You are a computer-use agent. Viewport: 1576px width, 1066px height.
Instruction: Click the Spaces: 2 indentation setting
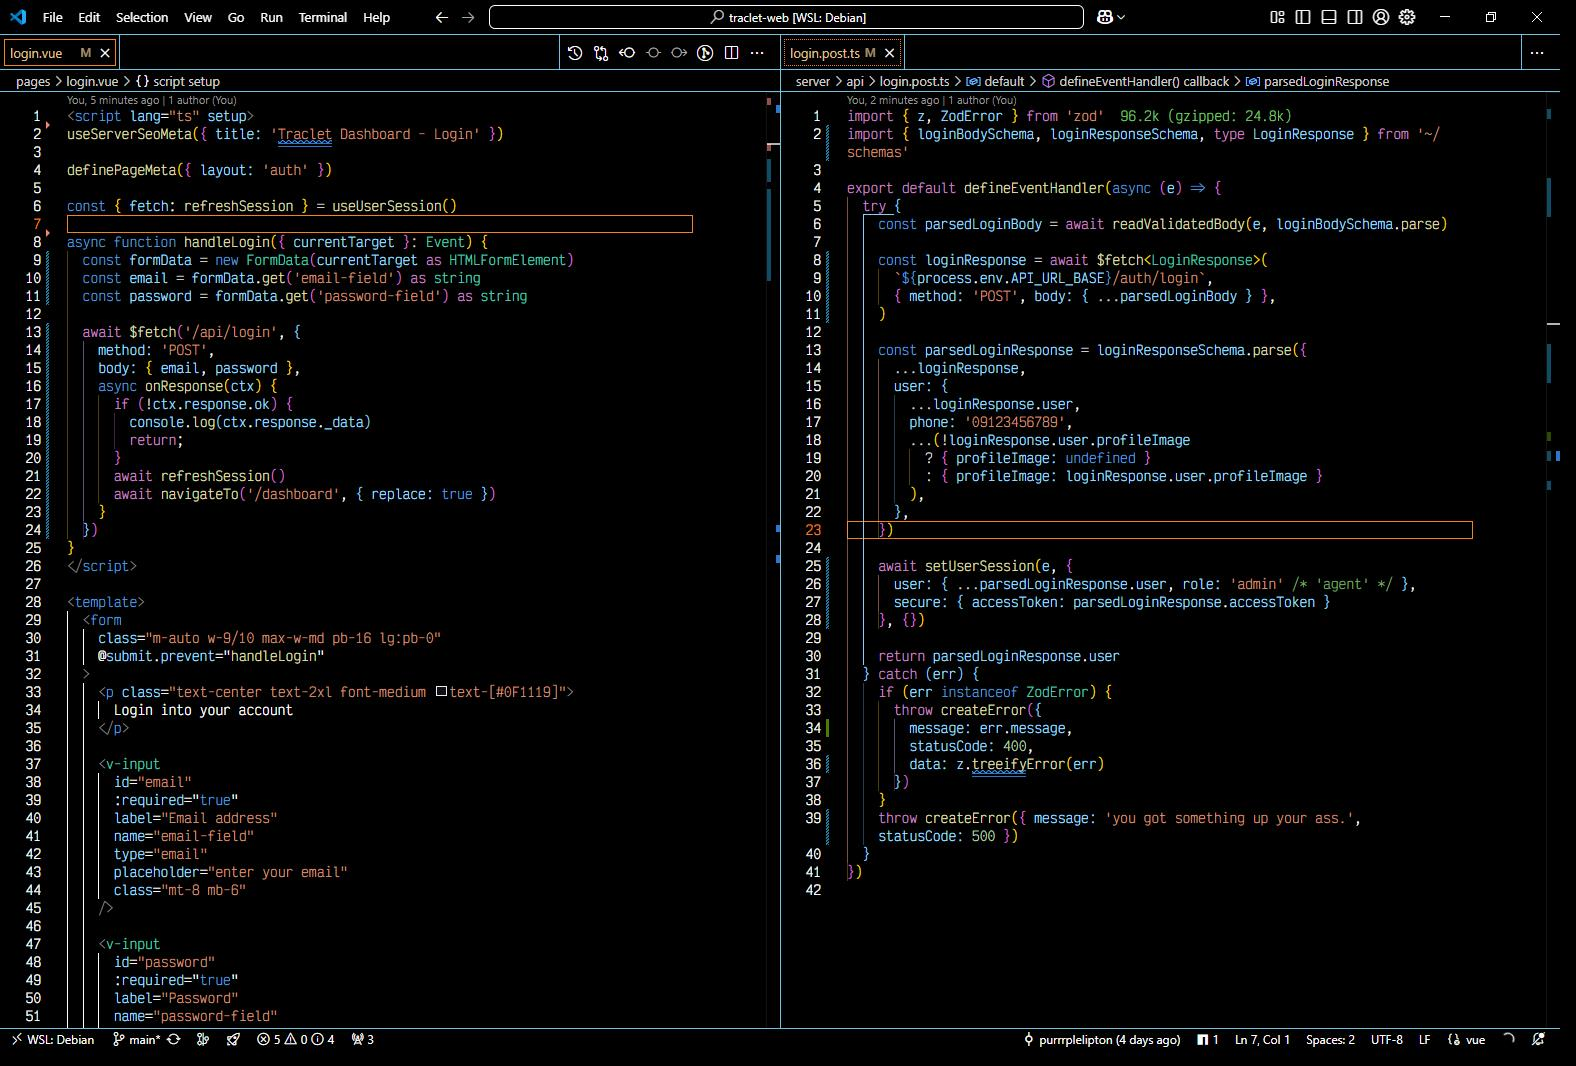pyautogui.click(x=1330, y=1040)
